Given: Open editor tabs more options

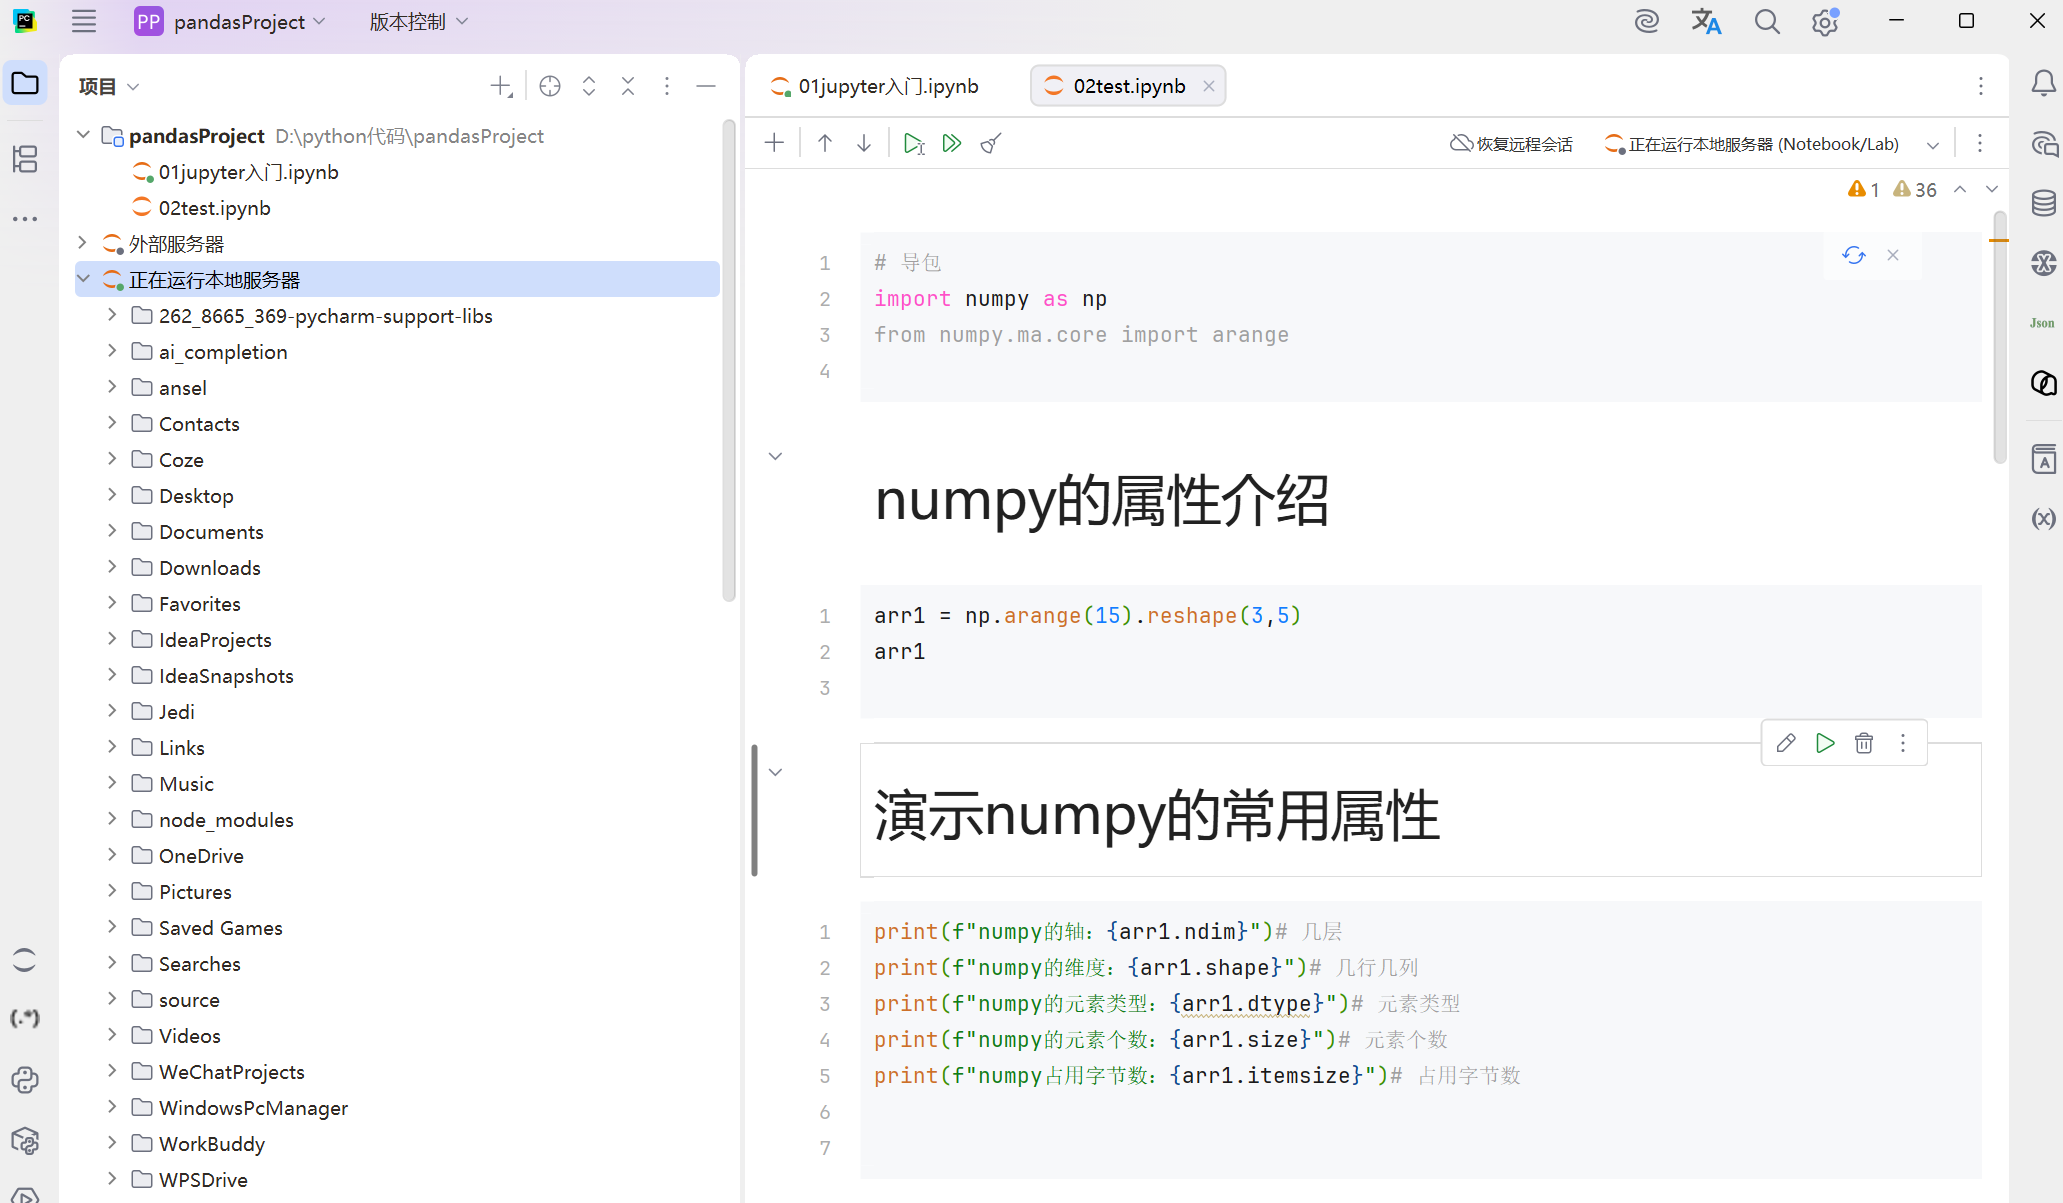Looking at the screenshot, I should coord(1981,86).
